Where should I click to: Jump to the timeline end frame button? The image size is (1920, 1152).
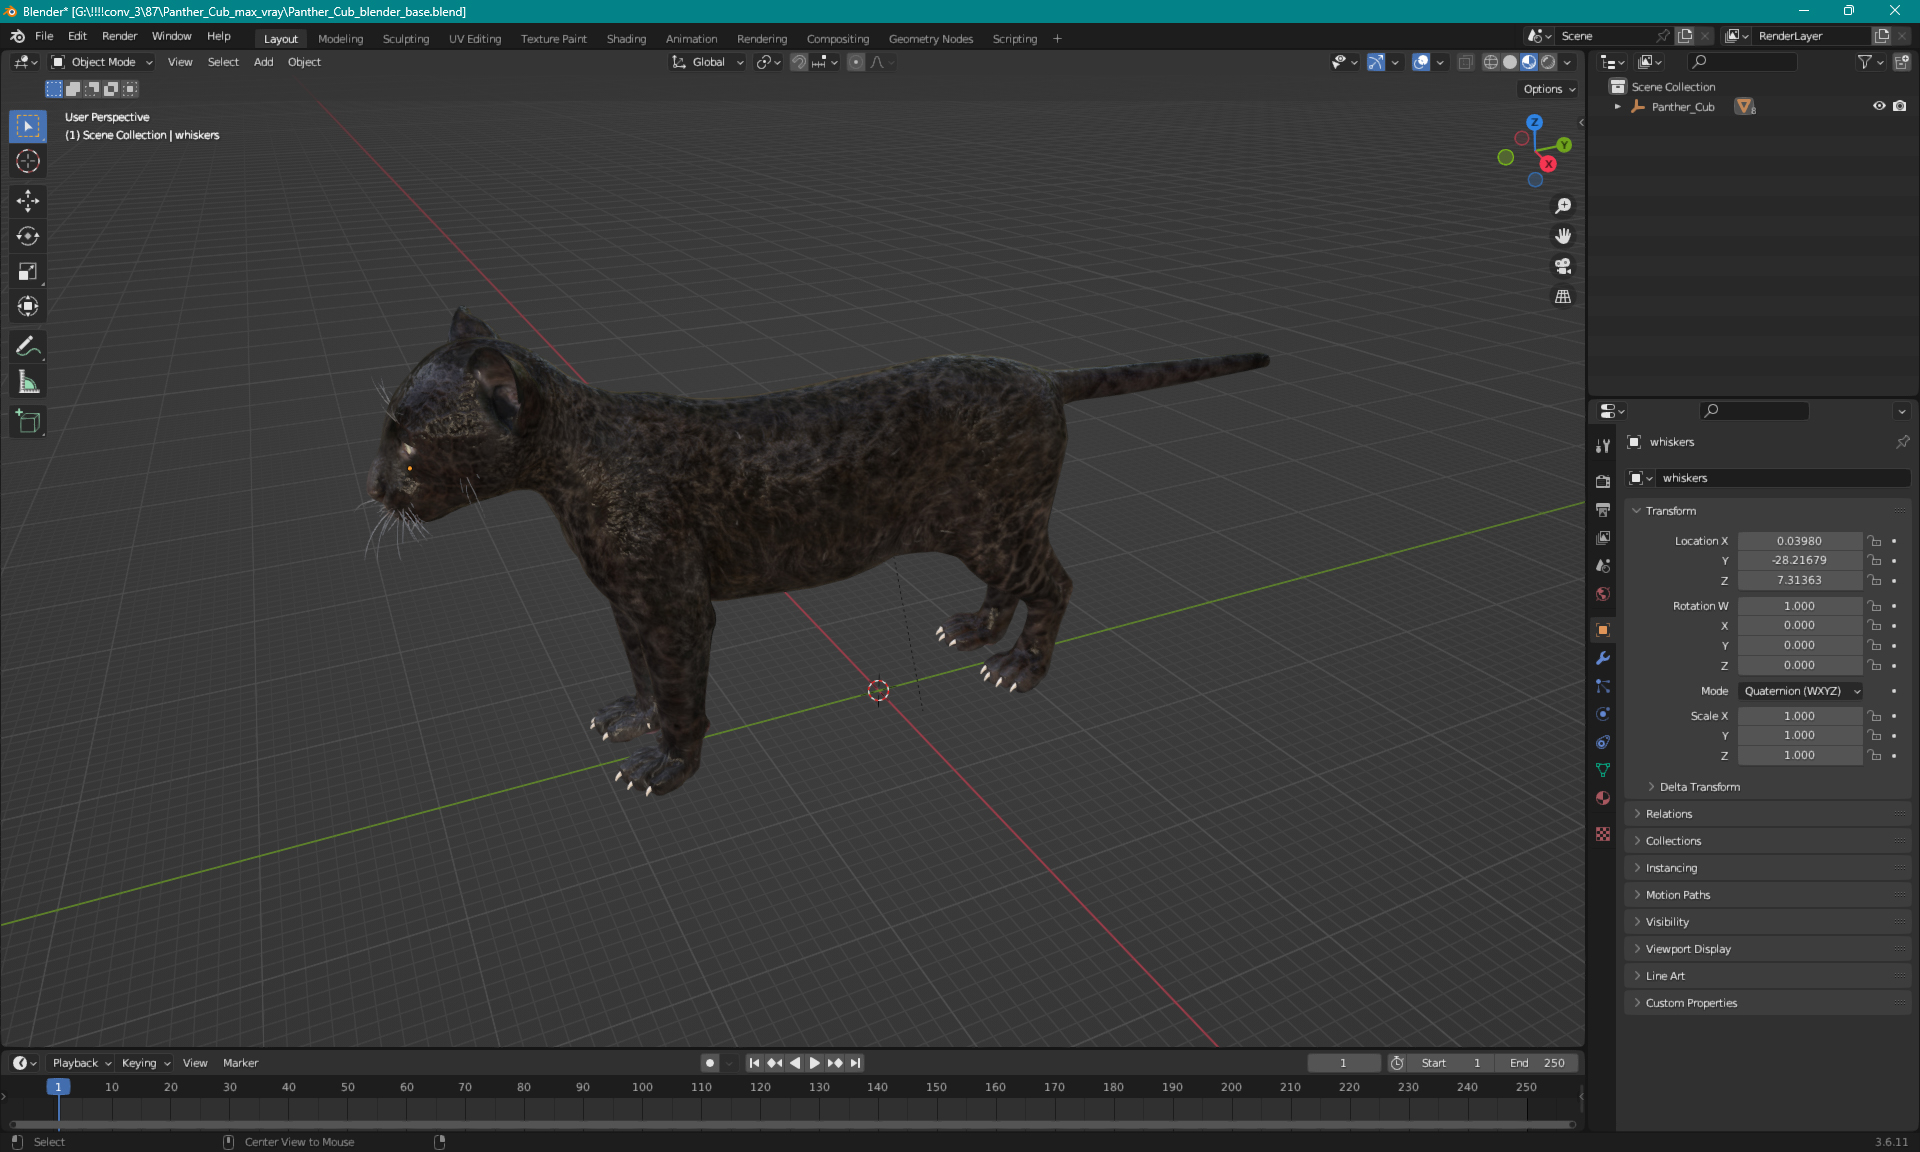coord(855,1063)
